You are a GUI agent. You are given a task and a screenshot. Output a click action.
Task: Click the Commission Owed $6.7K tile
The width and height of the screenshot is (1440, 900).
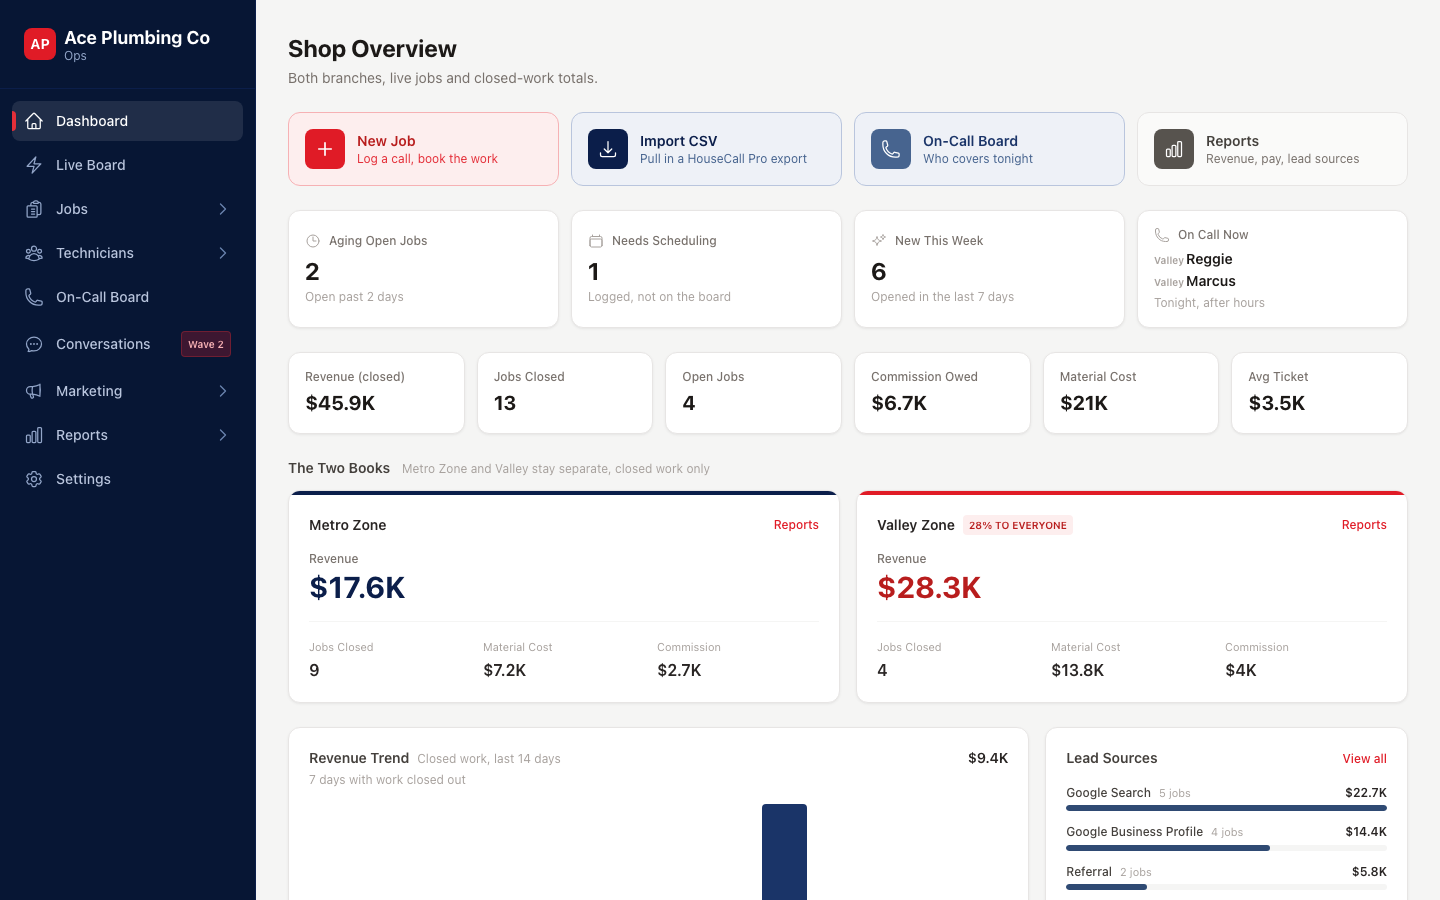click(942, 393)
